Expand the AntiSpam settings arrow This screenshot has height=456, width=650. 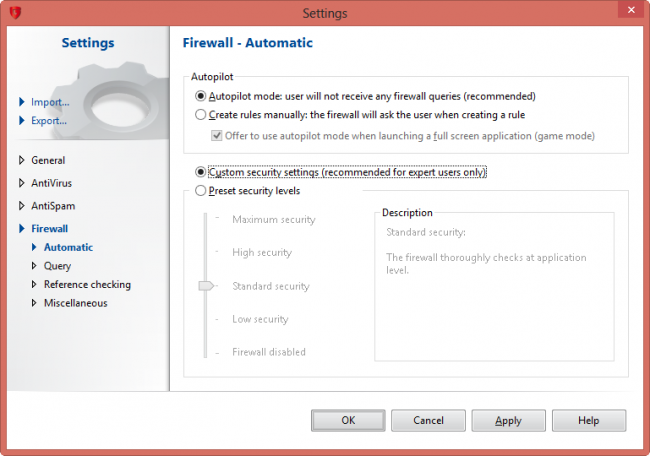(x=22, y=206)
